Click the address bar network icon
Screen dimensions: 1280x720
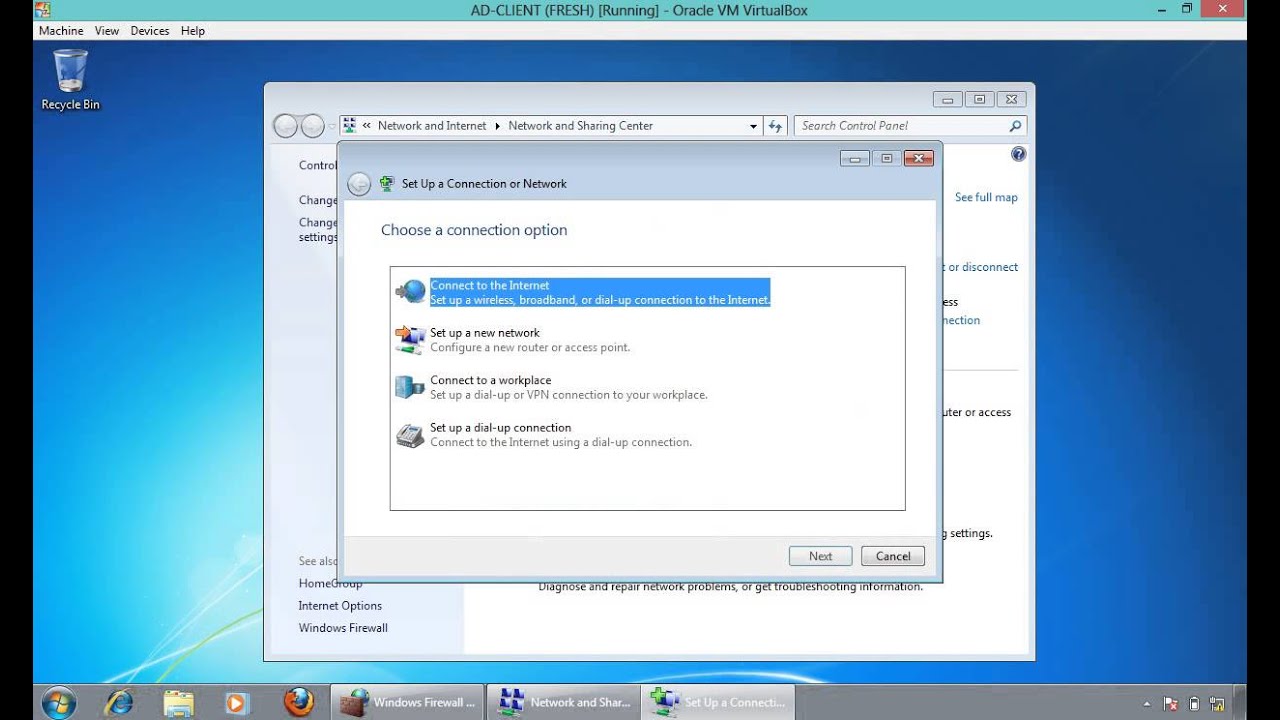point(349,126)
